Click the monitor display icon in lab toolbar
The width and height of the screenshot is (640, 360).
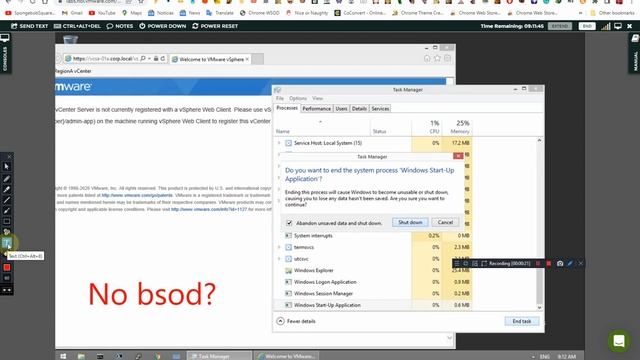tap(618, 26)
